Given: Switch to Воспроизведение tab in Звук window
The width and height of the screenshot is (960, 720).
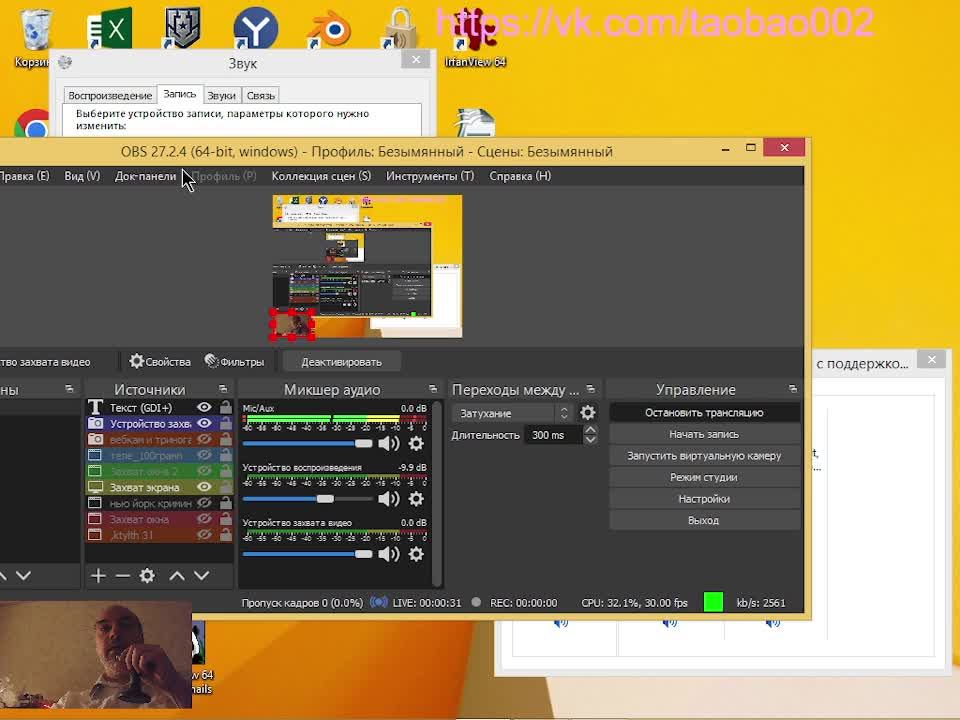Looking at the screenshot, I should coord(110,96).
